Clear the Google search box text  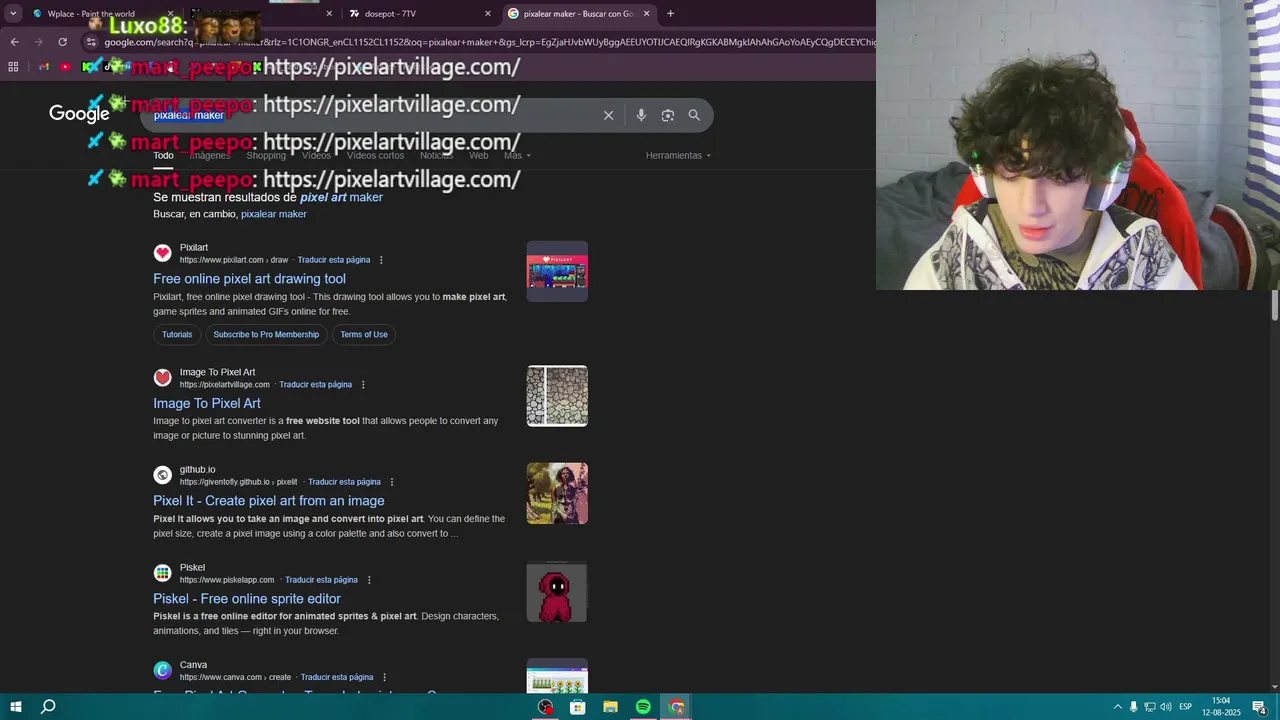pyautogui.click(x=608, y=115)
